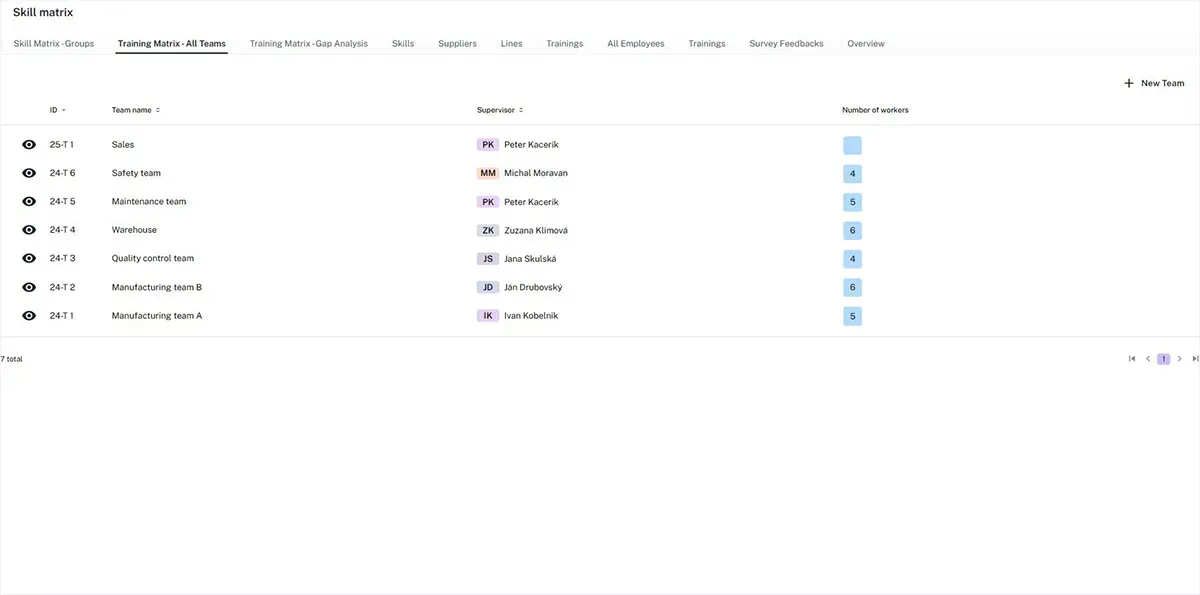
Task: Click Manufacturing team B name
Action: pos(157,287)
